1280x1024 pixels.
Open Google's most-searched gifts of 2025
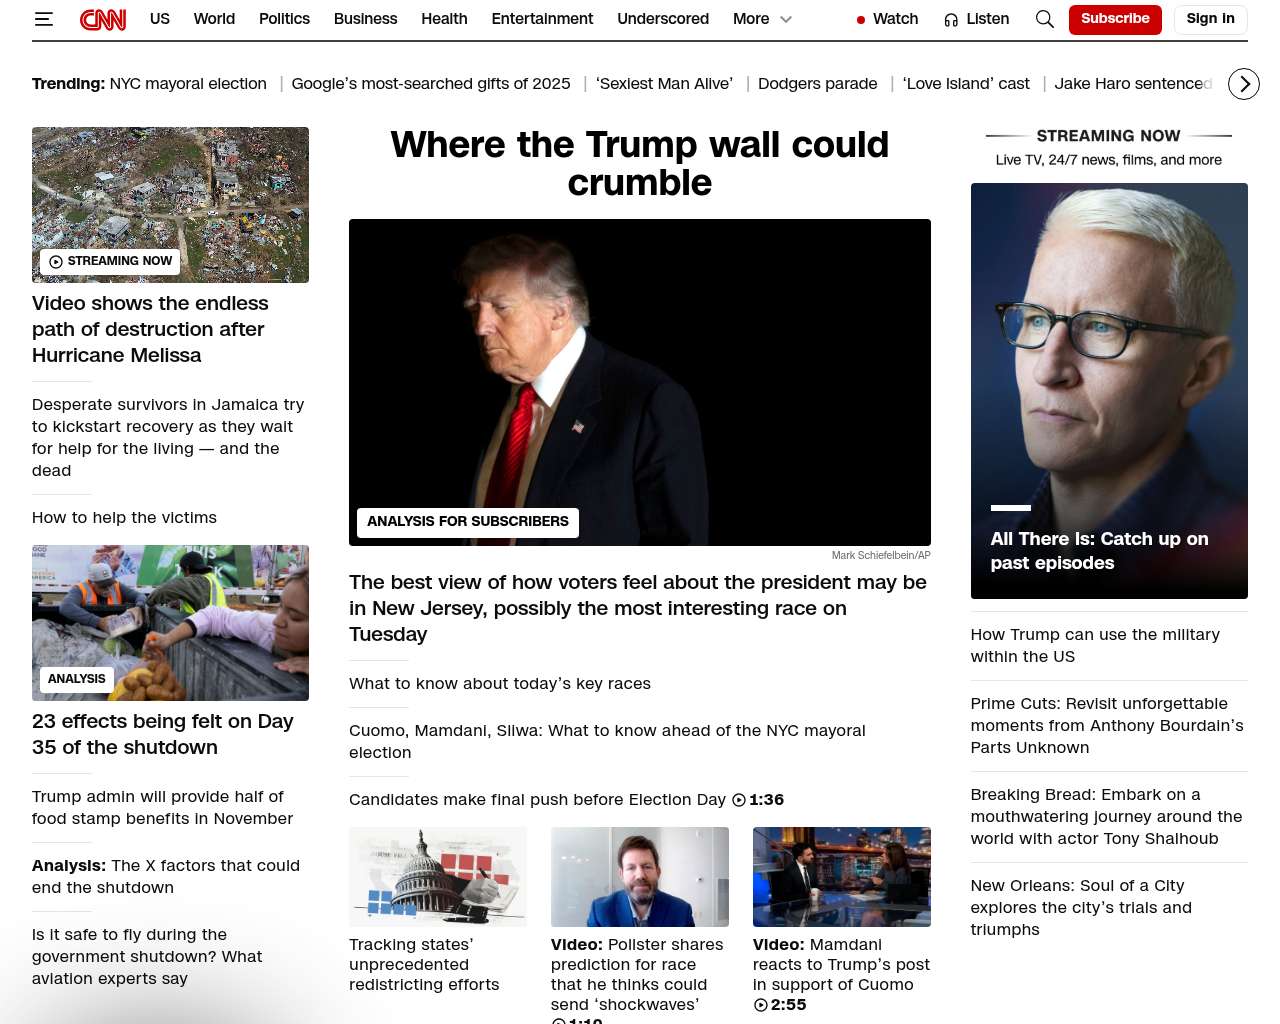point(431,84)
